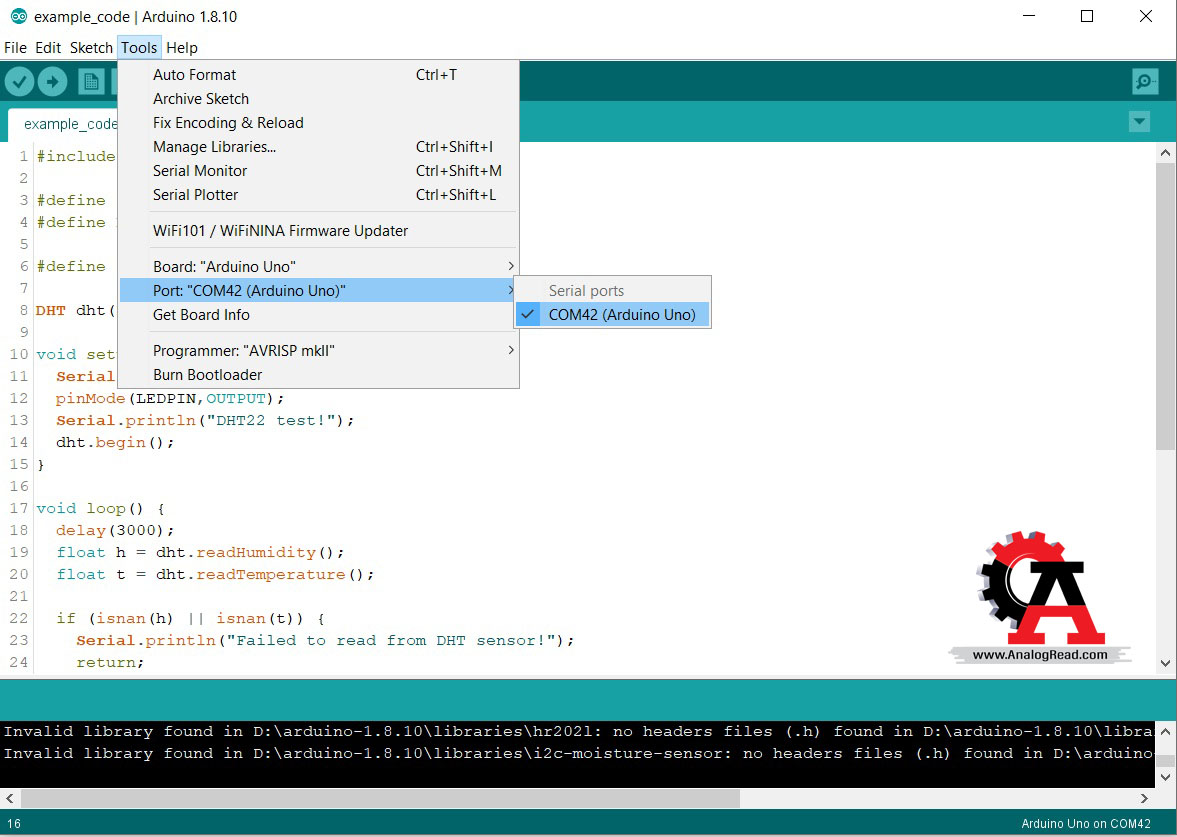
Task: Expand the Board: "Arduino Uno" submenu
Action: (318, 266)
